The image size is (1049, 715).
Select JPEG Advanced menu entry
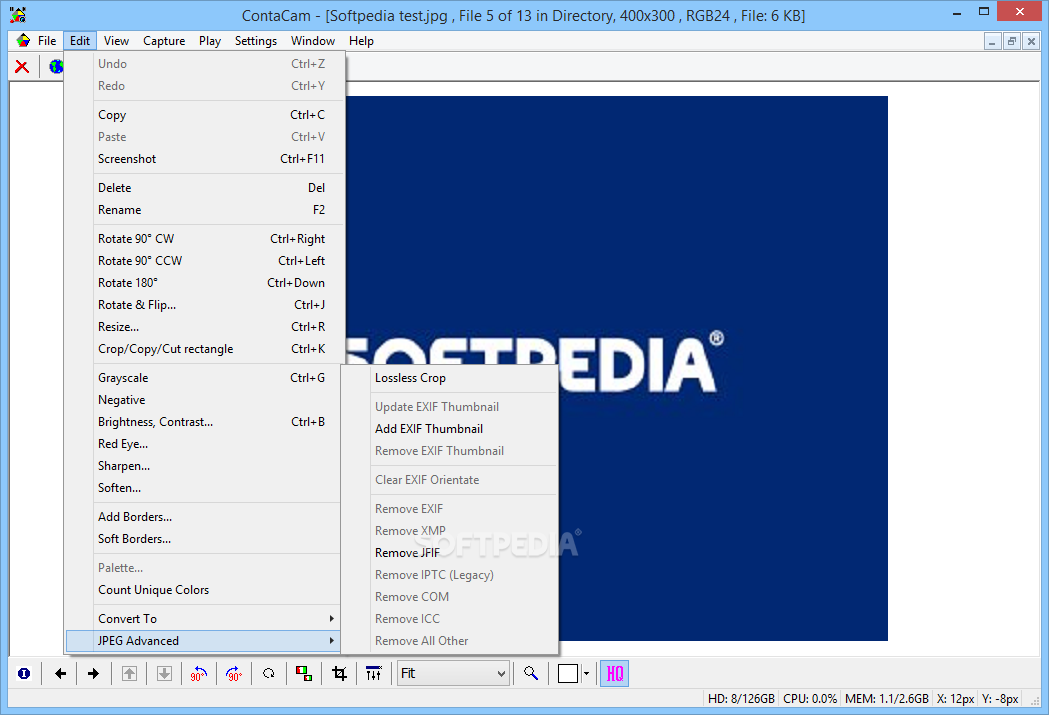click(203, 641)
